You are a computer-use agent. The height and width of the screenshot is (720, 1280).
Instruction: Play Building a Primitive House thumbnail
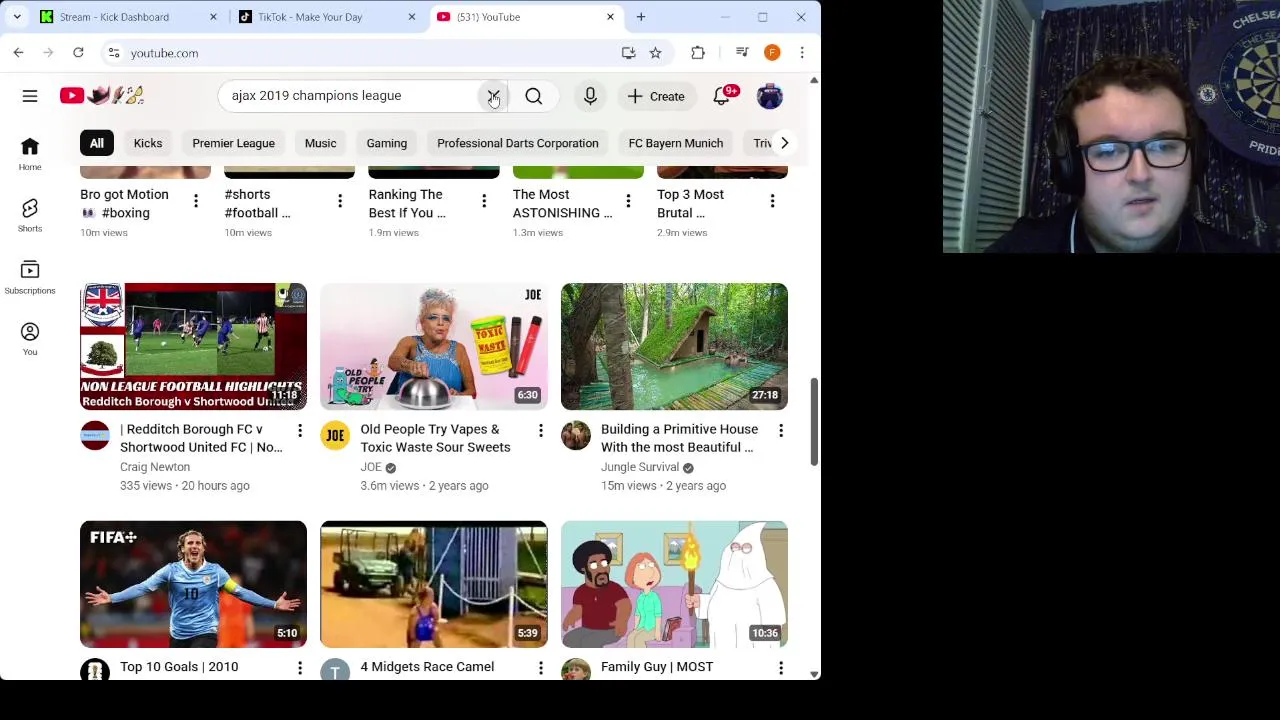[x=674, y=346]
